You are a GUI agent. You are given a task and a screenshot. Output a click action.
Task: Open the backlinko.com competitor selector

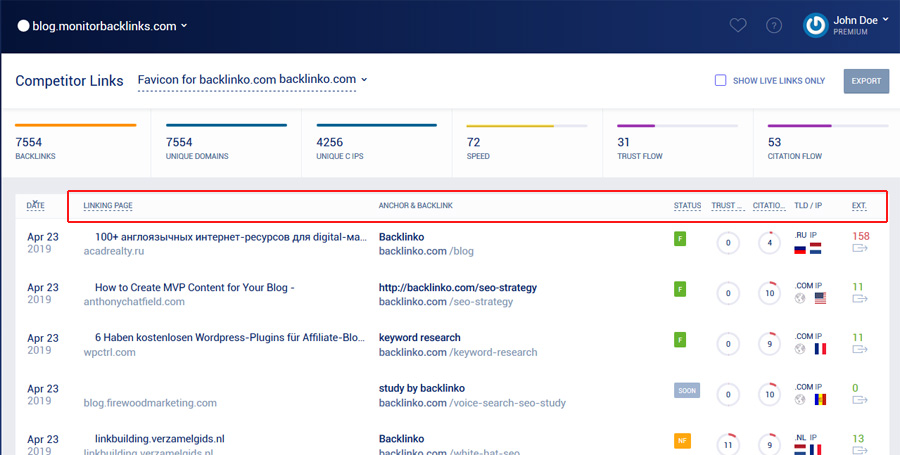[x=253, y=80]
